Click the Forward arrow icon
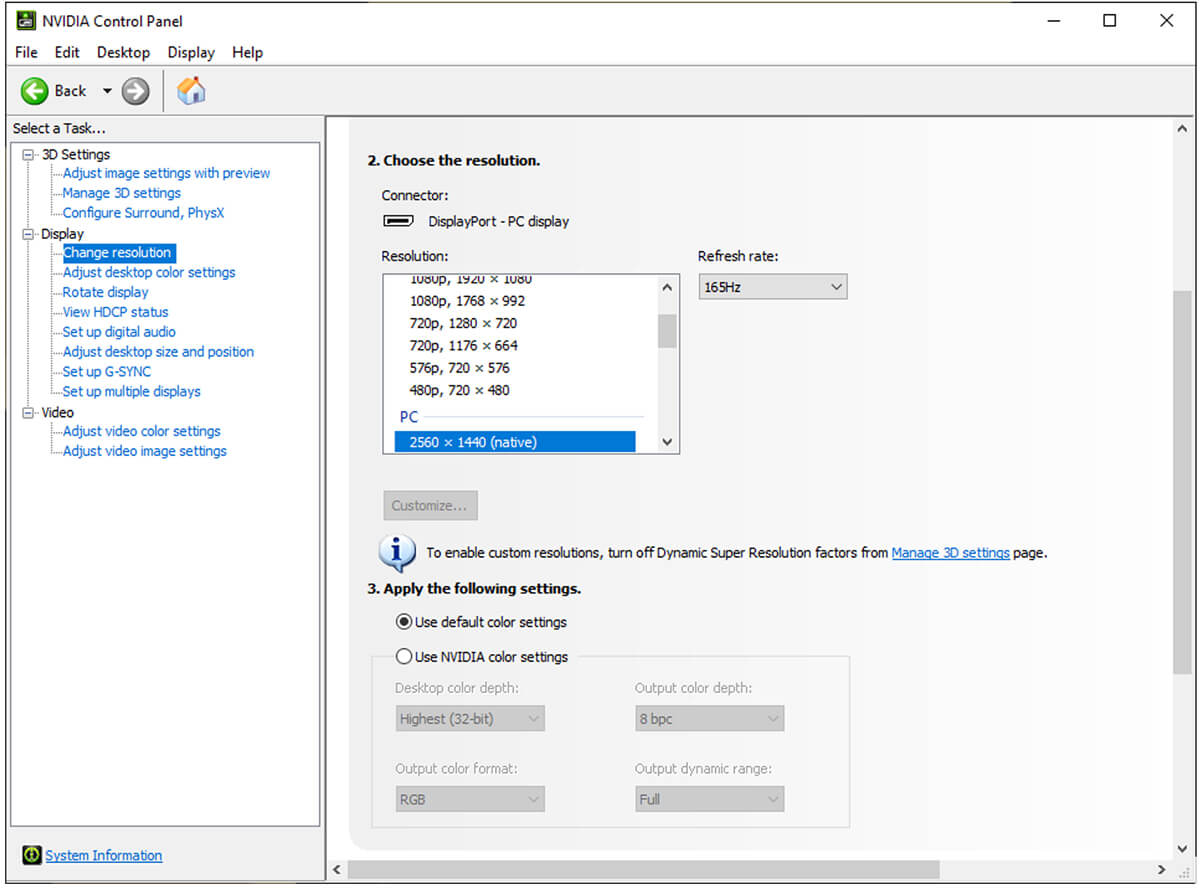Screen dimensions: 1200x889 [135, 91]
